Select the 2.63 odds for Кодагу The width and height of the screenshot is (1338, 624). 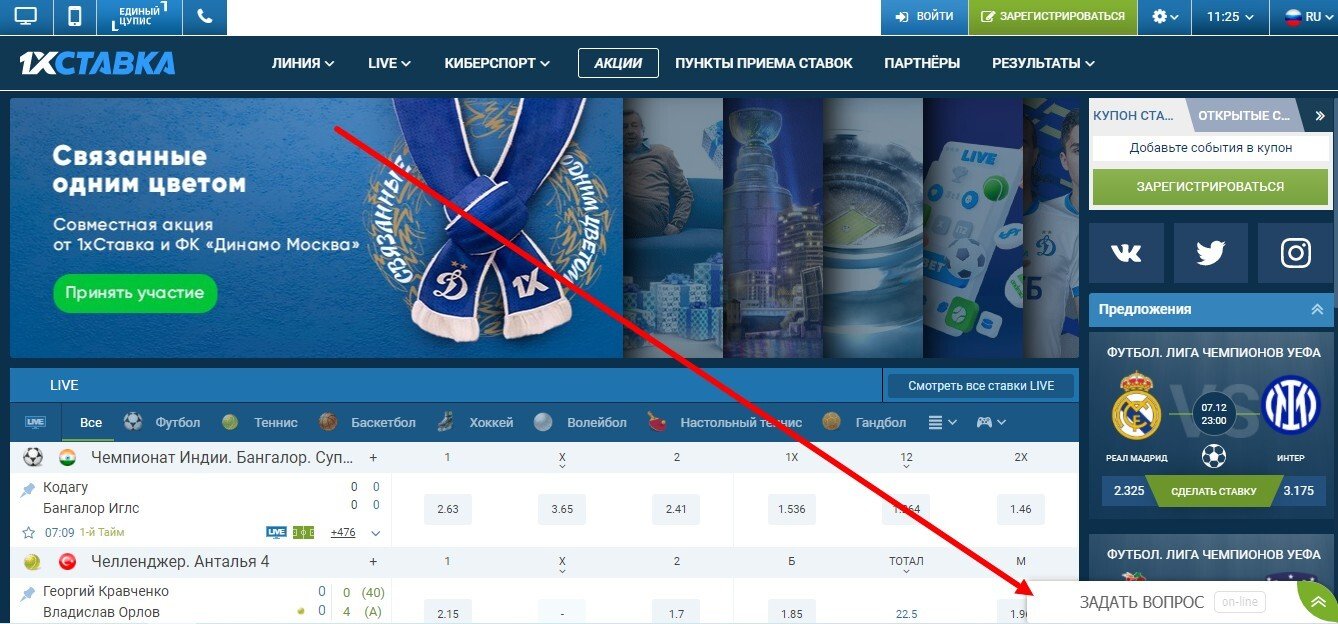tap(448, 509)
